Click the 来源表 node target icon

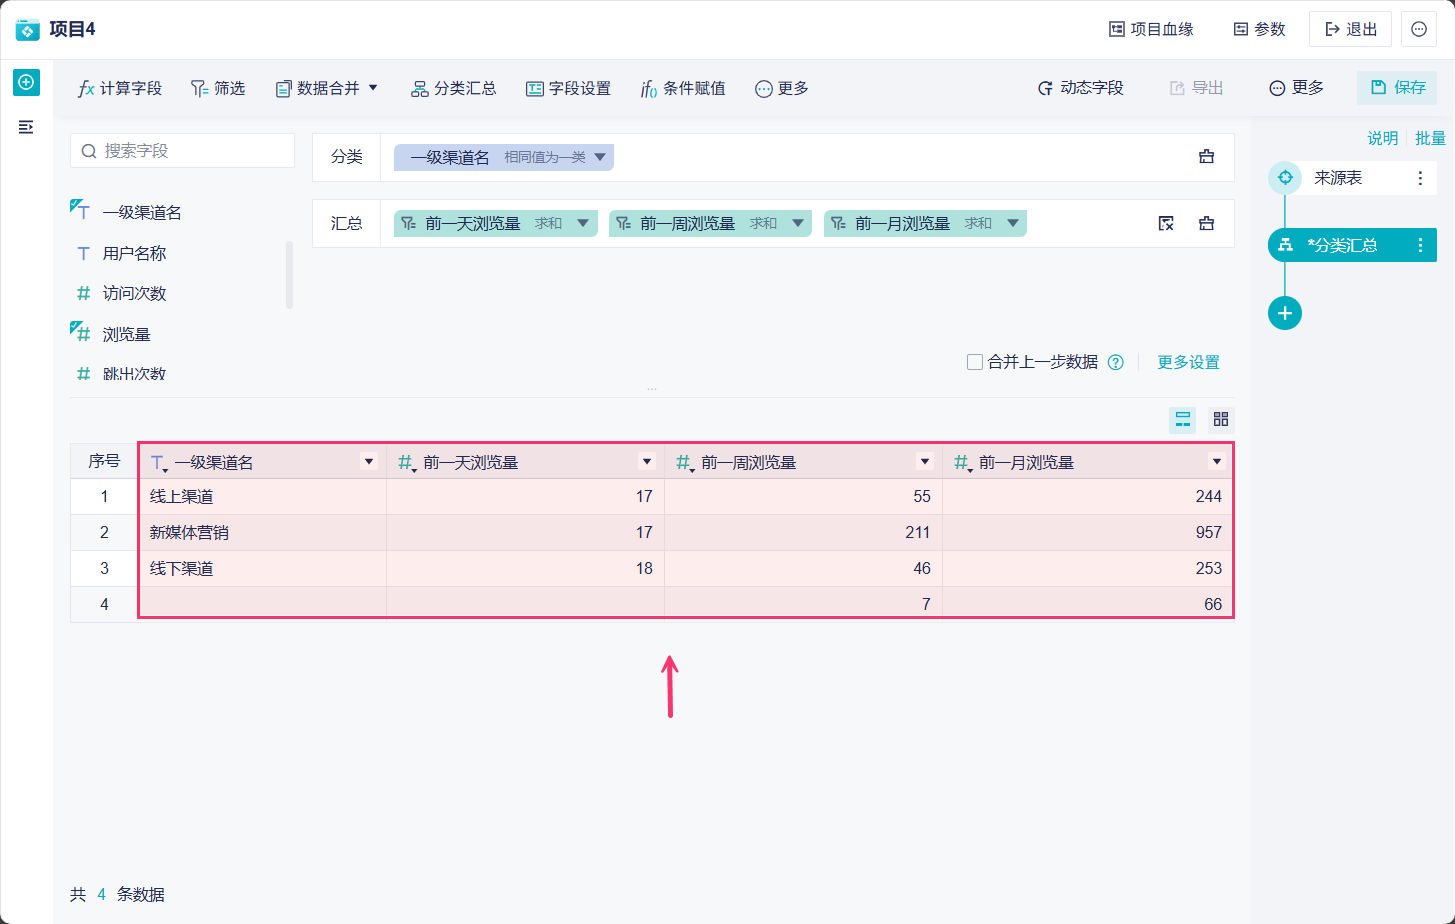(x=1286, y=178)
